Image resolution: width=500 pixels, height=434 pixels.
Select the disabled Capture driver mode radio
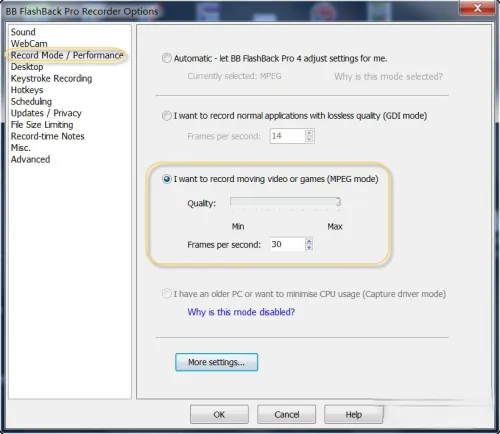pos(166,294)
